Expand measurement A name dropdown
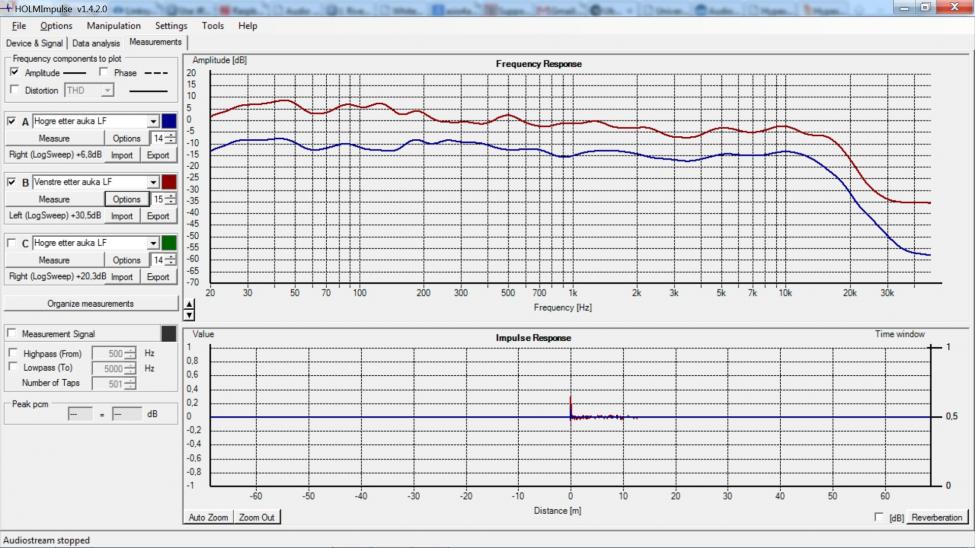Image resolution: width=975 pixels, height=548 pixels. tap(153, 121)
